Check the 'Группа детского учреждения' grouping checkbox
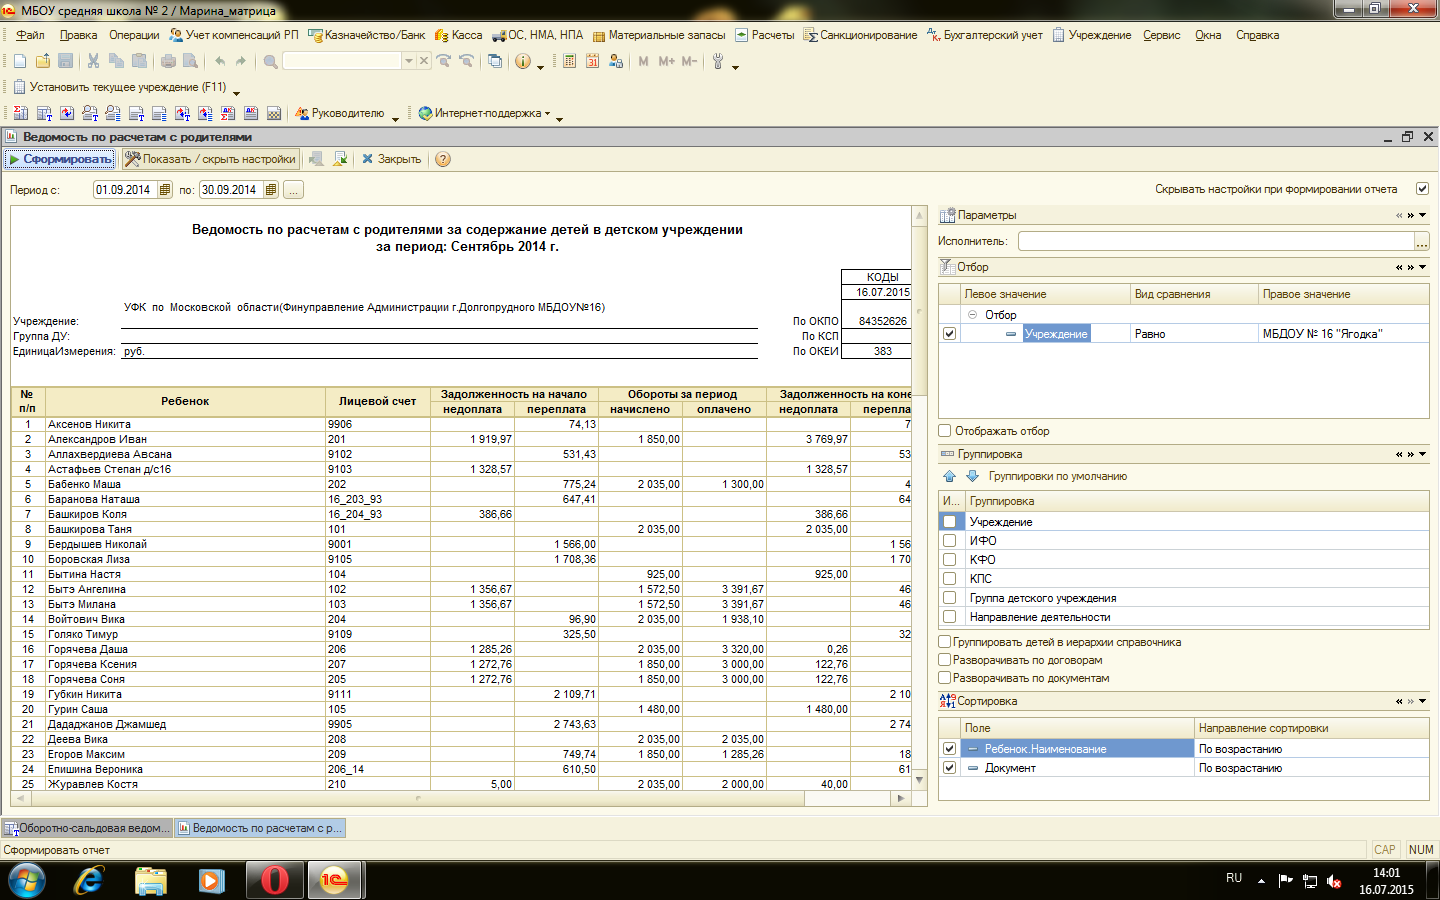The height and width of the screenshot is (900, 1440). (x=950, y=598)
